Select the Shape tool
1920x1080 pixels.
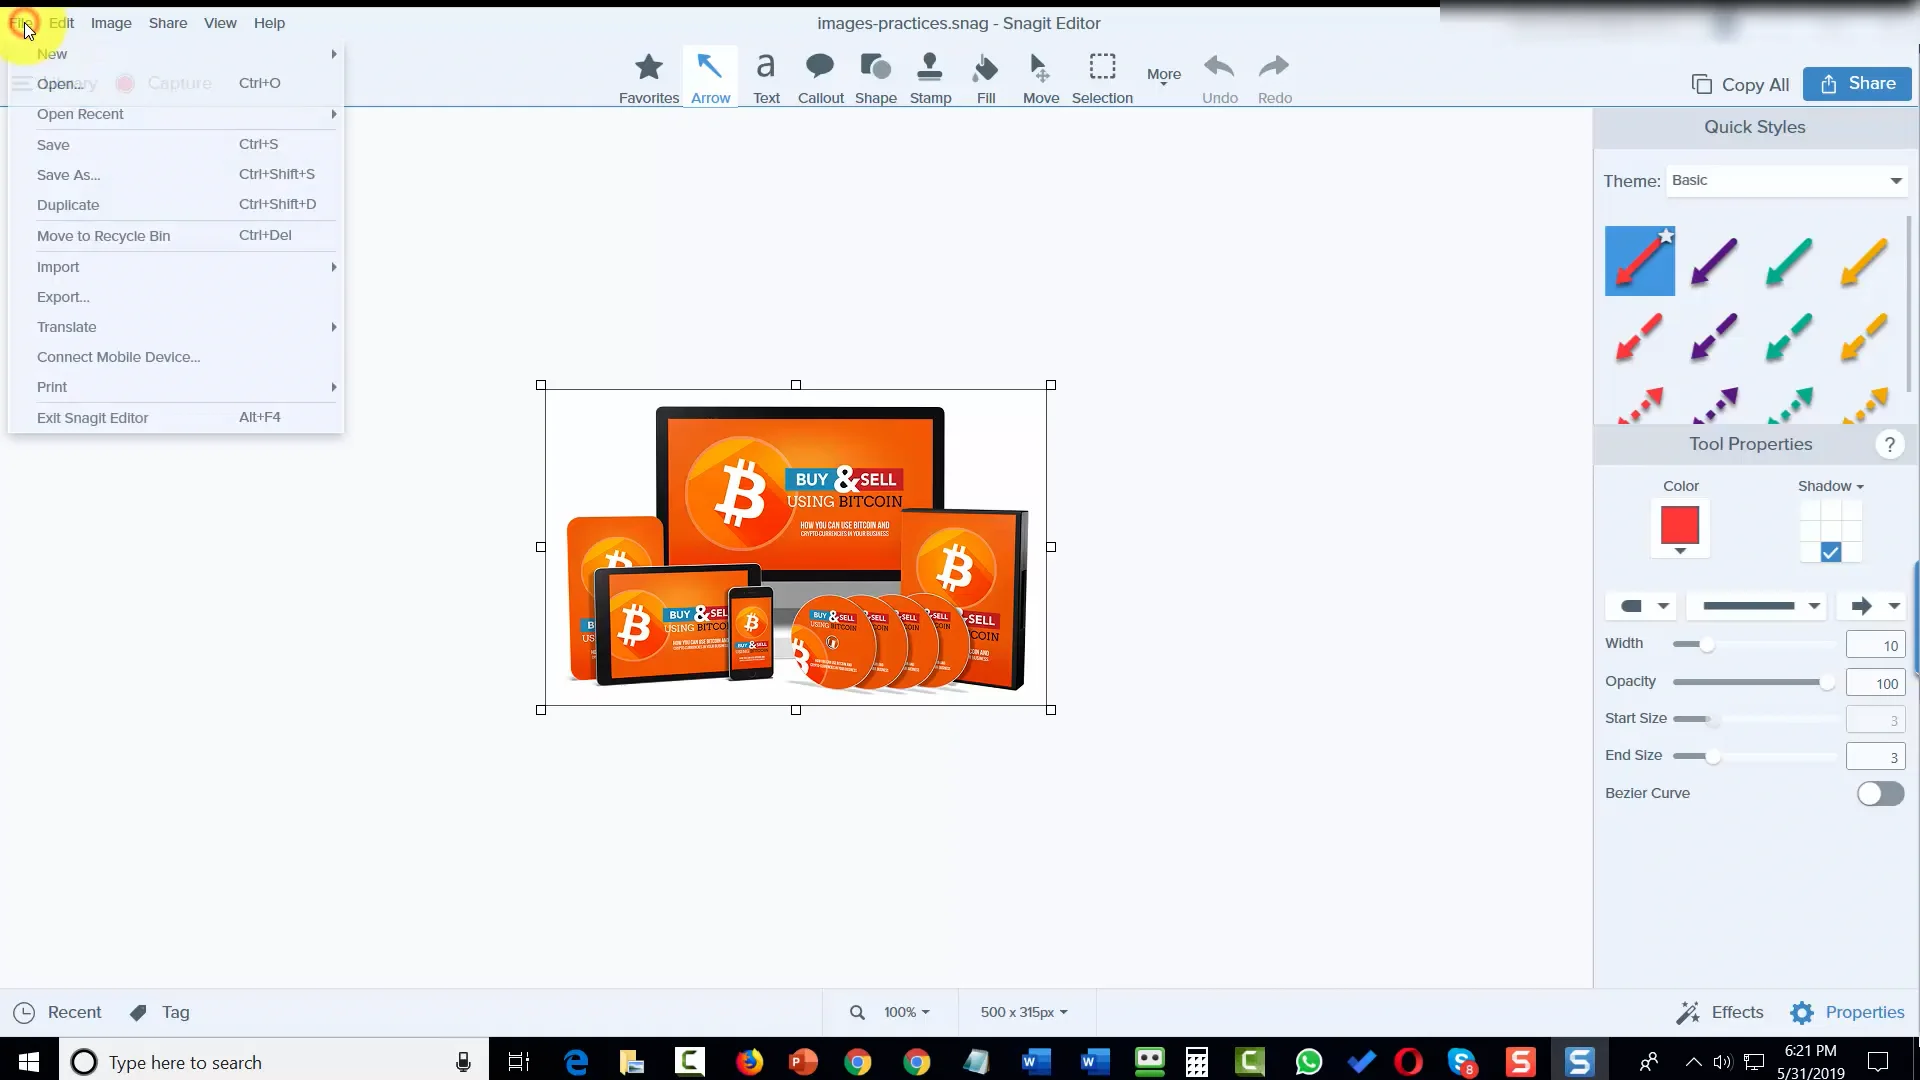click(875, 78)
